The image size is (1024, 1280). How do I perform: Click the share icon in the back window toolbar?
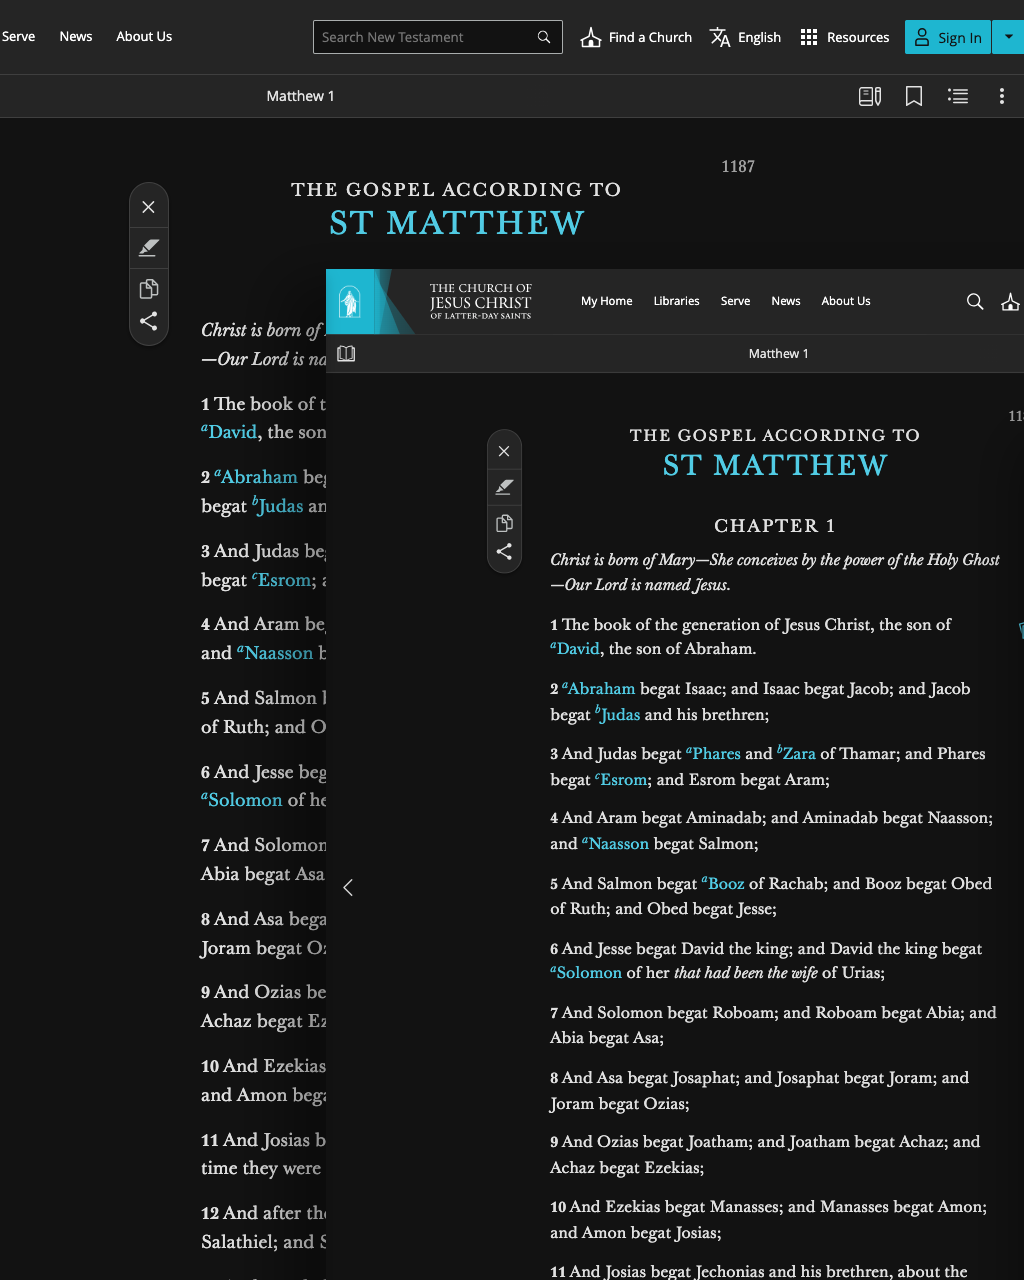point(148,322)
